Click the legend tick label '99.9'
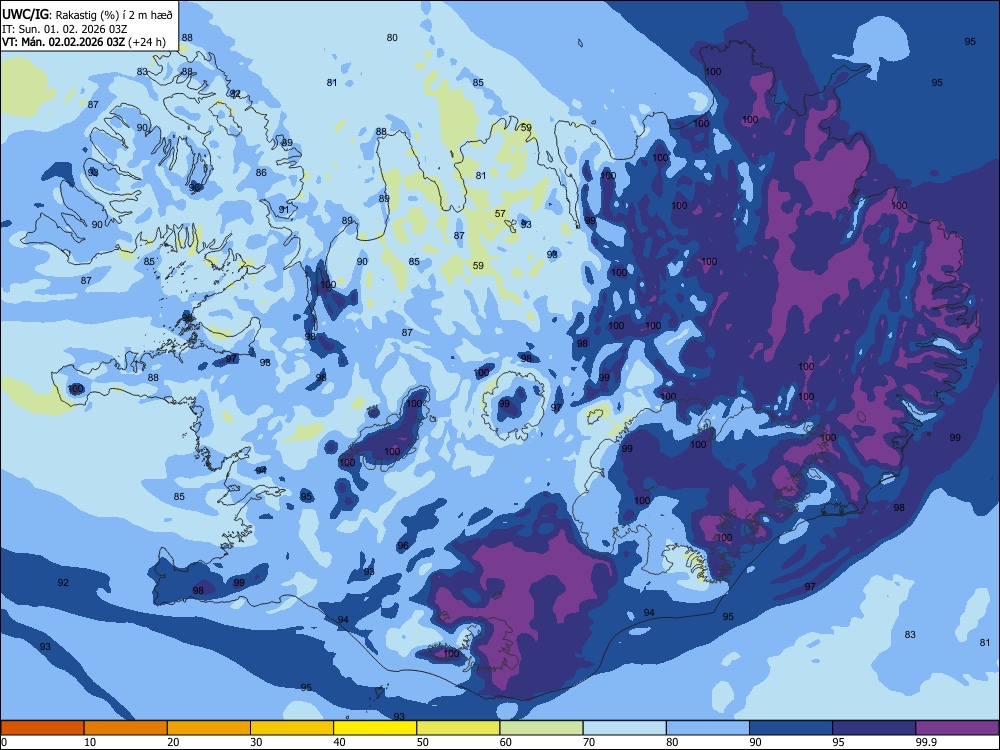Viewport: 1000px width, 750px height. [925, 742]
